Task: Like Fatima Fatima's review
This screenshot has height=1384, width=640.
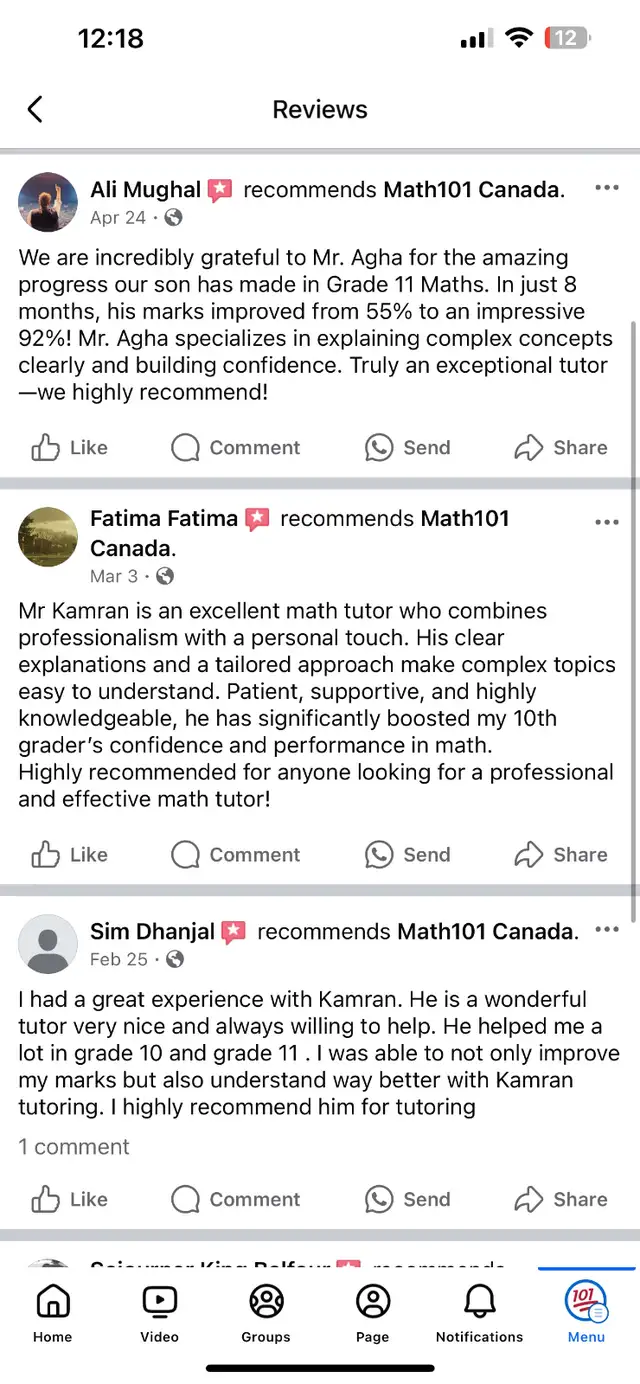Action: (69, 854)
